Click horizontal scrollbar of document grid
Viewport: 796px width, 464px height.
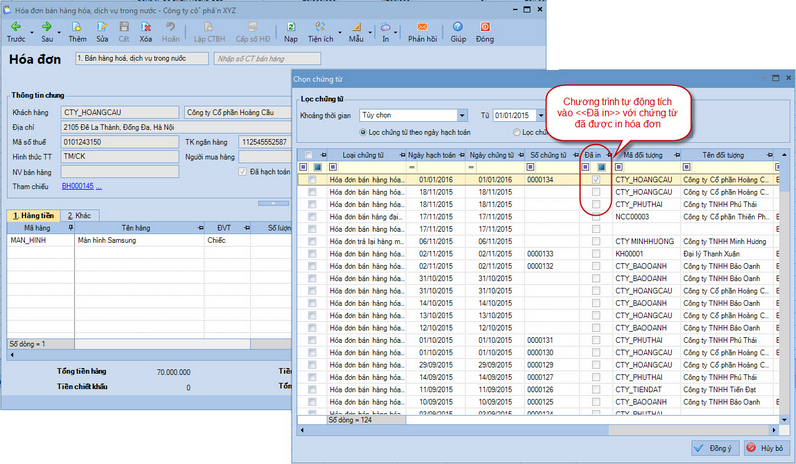pyautogui.click(x=539, y=430)
